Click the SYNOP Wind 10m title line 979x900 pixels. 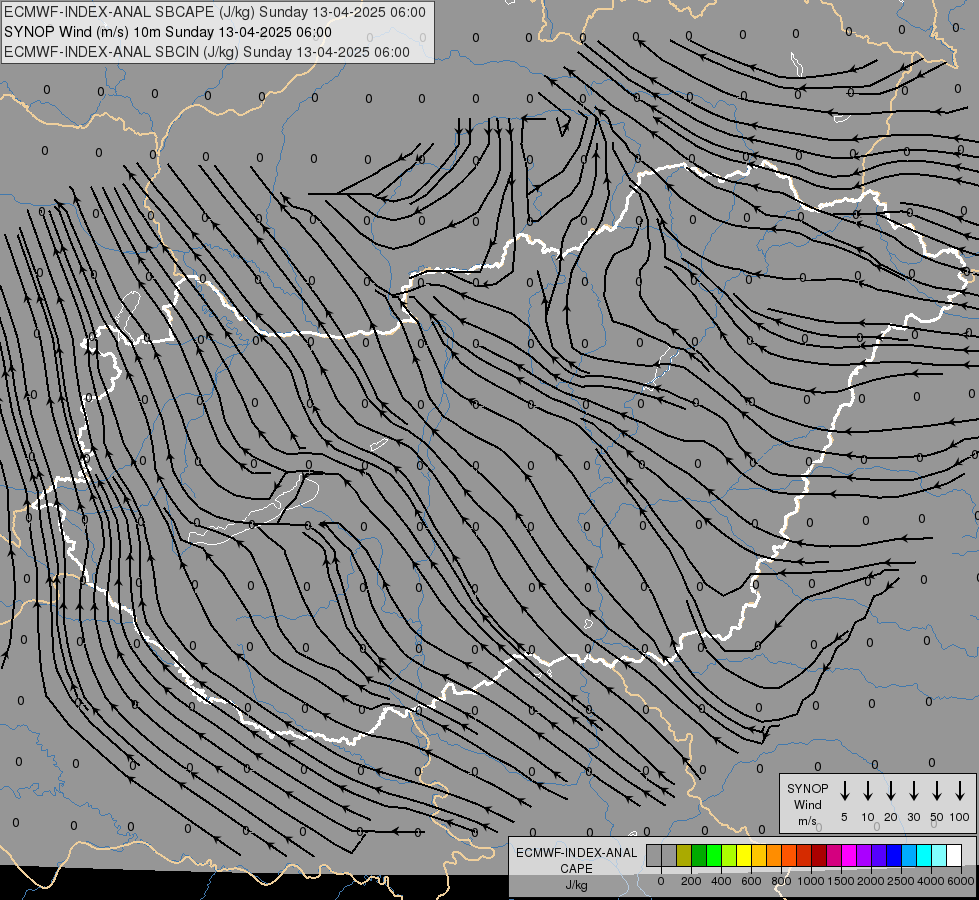[167, 32]
